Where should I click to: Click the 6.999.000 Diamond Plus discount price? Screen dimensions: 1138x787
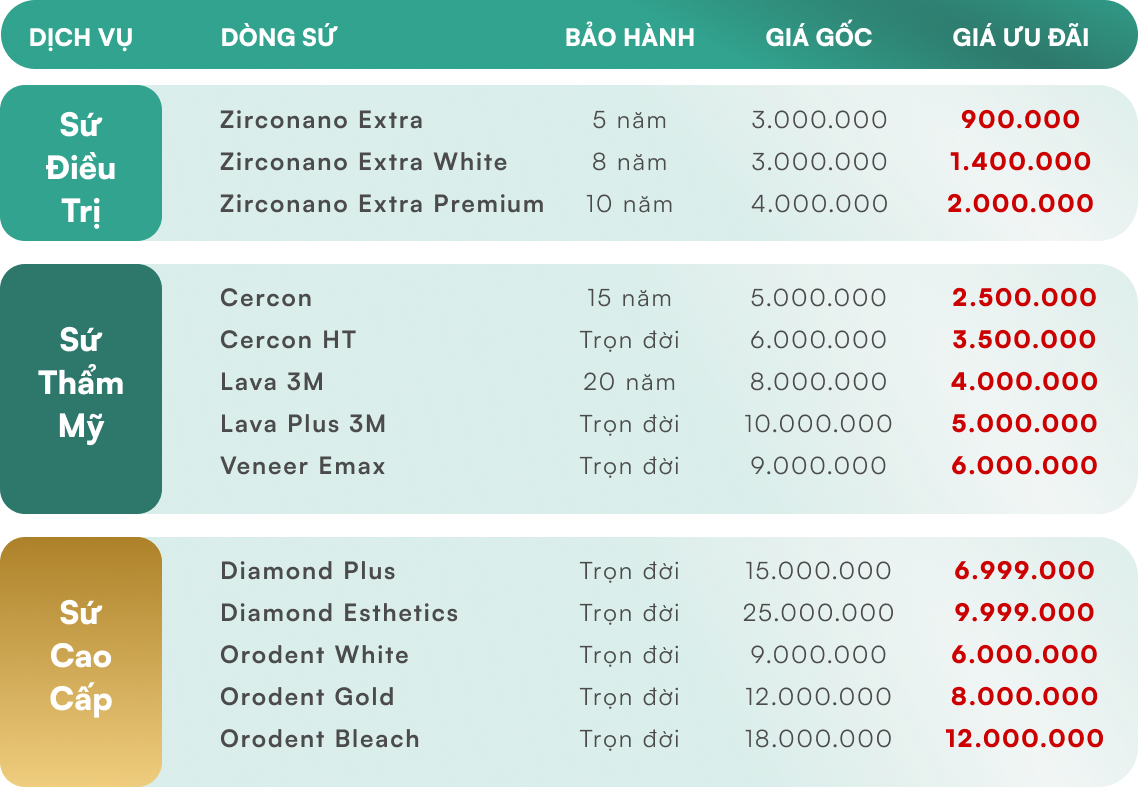coord(1024,571)
